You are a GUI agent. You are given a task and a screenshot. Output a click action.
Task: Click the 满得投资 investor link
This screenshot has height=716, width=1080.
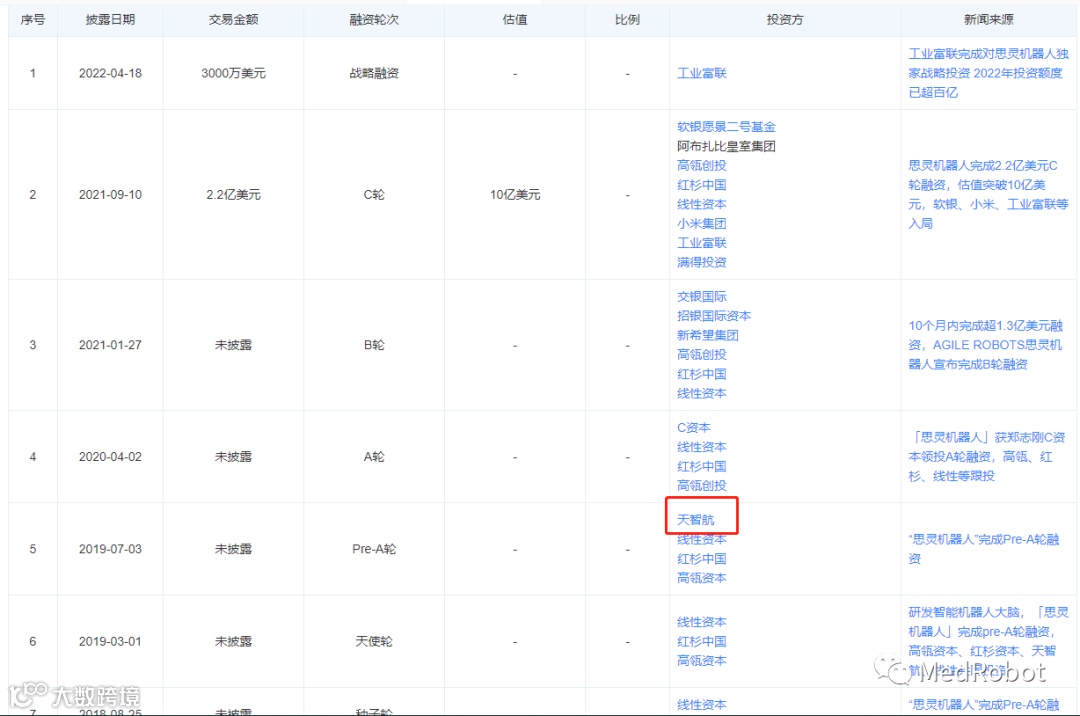point(701,262)
